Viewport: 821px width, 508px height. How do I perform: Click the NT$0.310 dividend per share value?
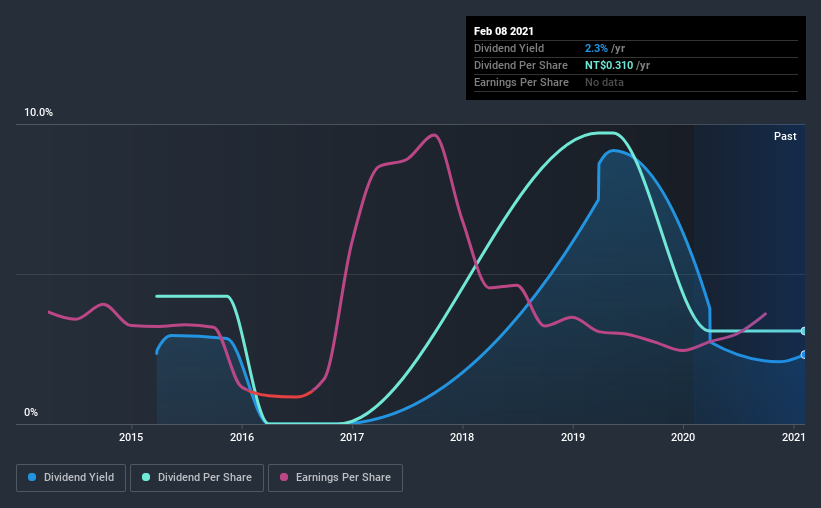609,65
